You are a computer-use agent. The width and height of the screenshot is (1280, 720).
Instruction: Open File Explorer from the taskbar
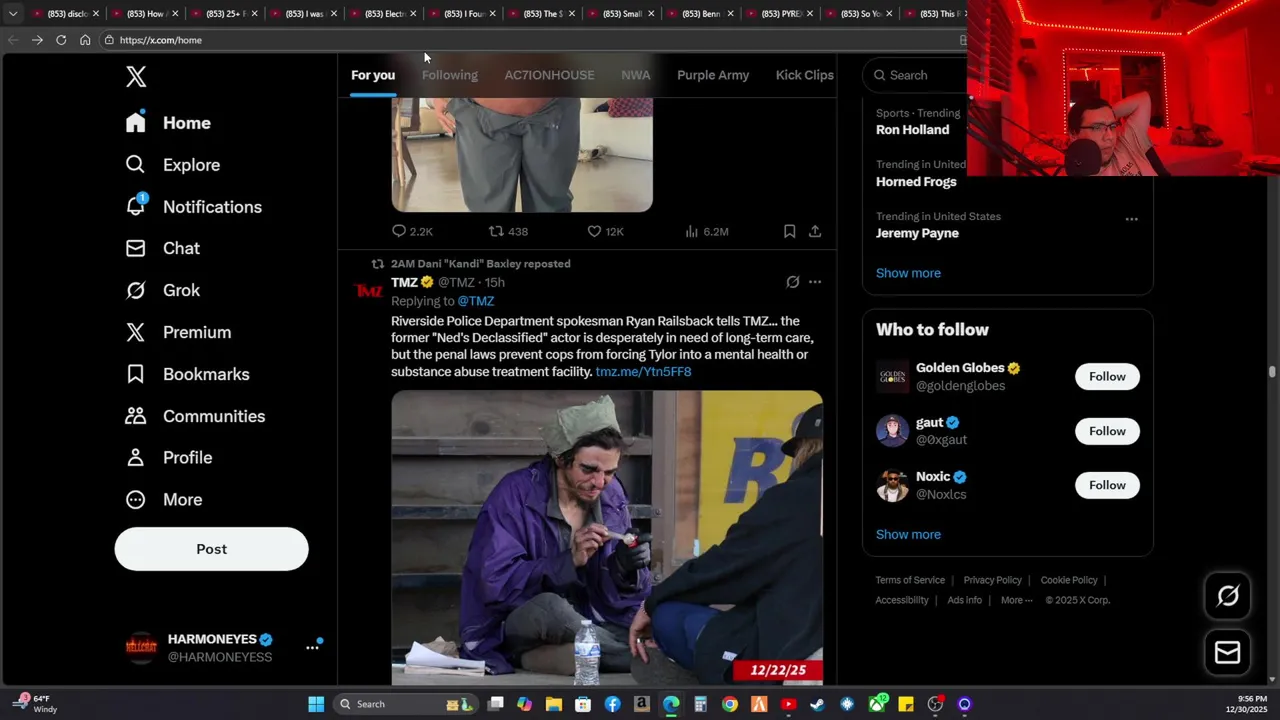[x=554, y=704]
